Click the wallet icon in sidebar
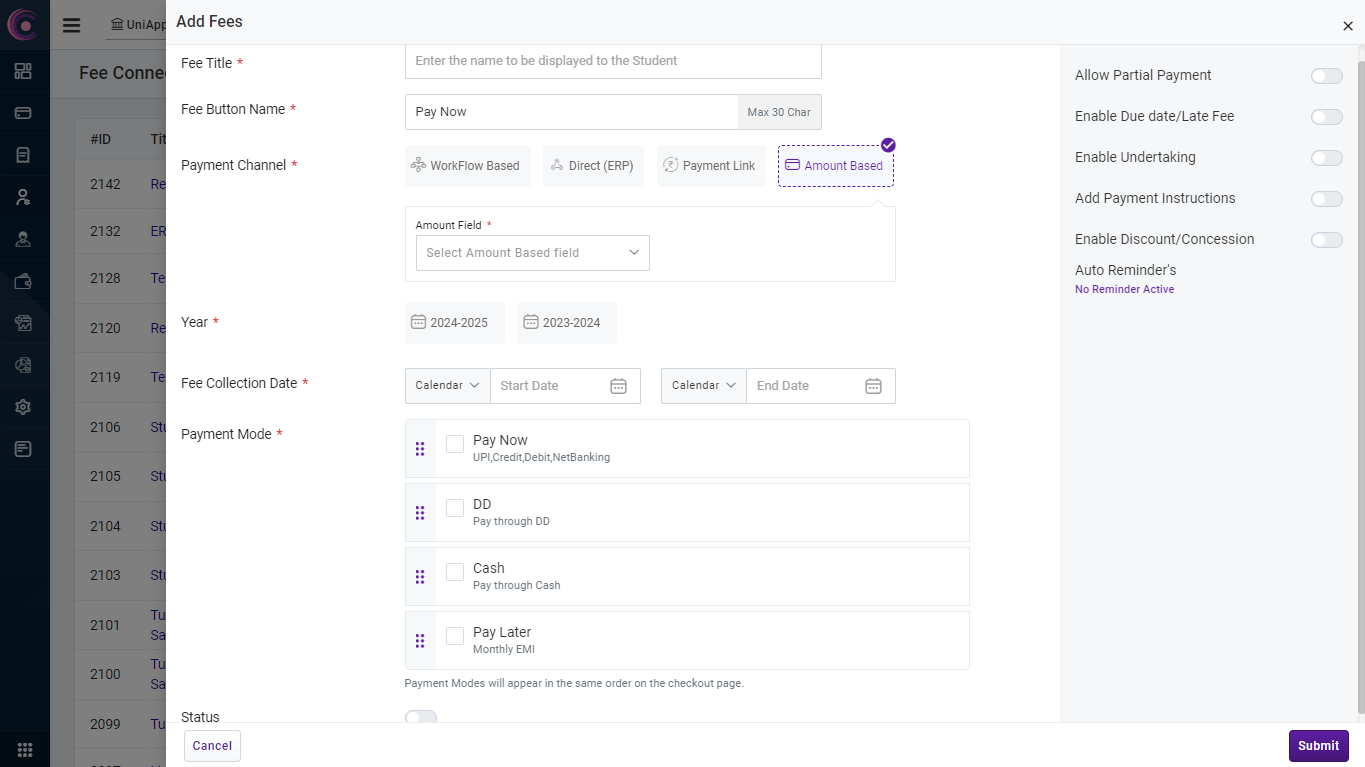This screenshot has width=1365, height=767. (x=23, y=281)
